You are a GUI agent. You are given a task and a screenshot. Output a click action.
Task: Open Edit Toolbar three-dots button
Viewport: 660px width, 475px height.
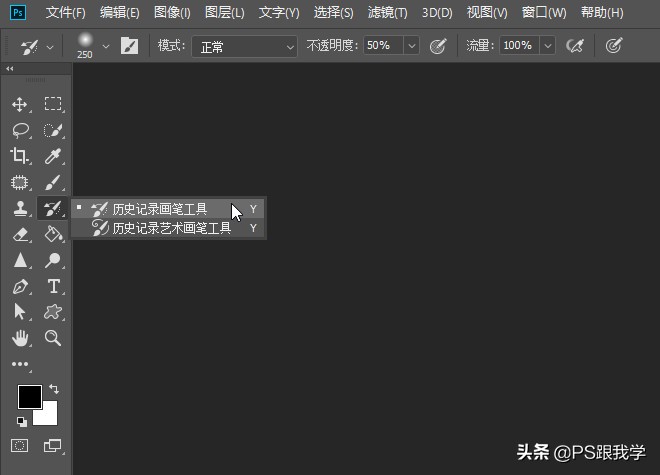click(x=20, y=364)
